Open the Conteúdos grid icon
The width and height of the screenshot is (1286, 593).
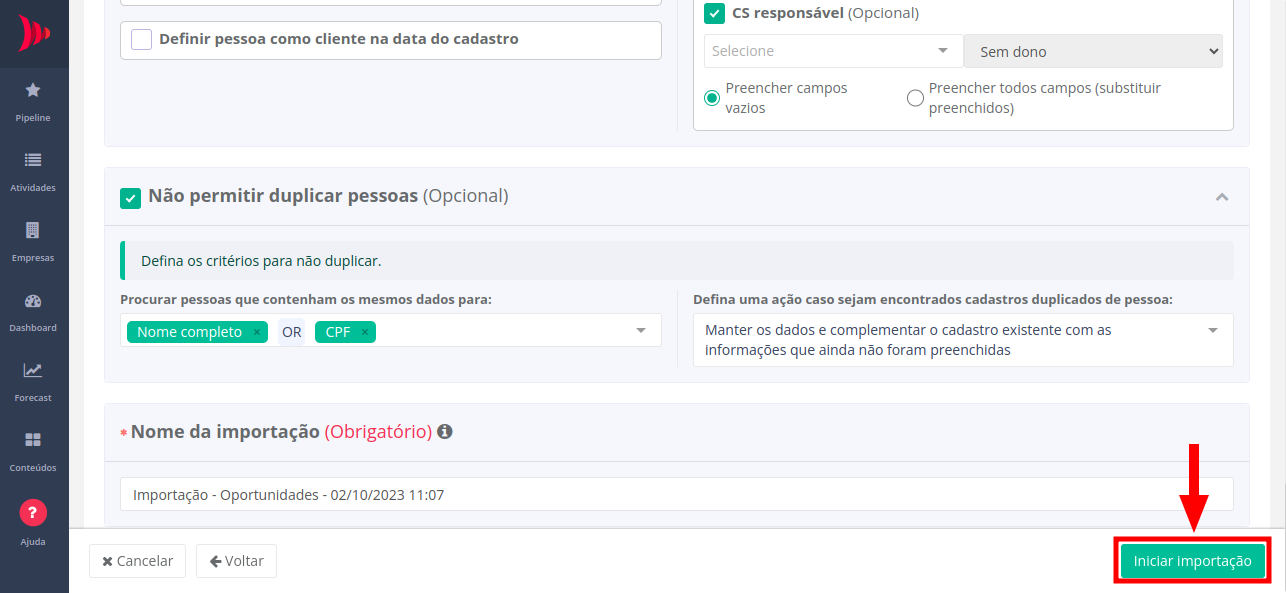point(33,440)
